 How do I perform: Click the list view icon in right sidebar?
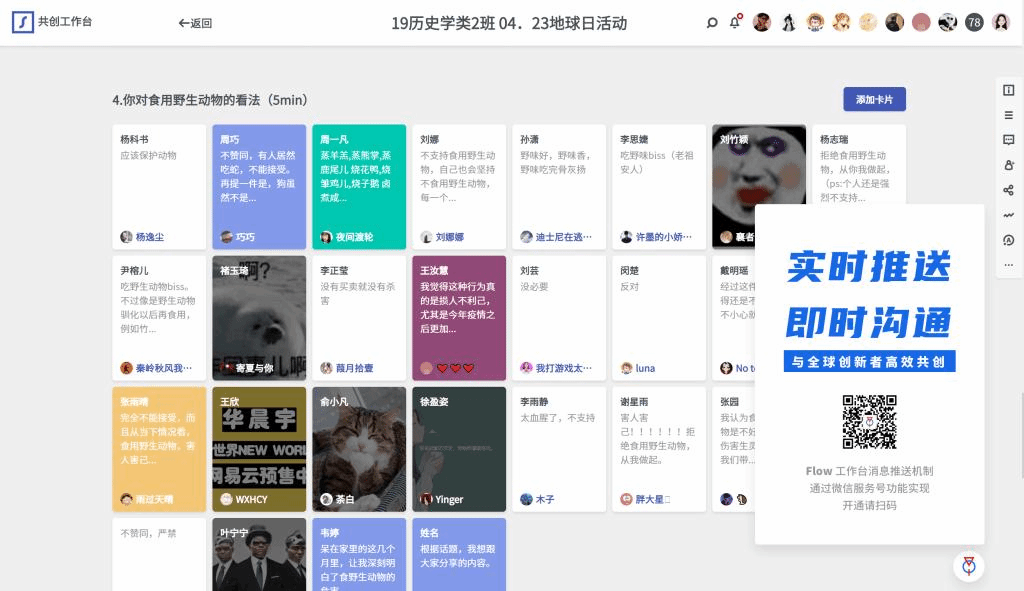[1008, 115]
